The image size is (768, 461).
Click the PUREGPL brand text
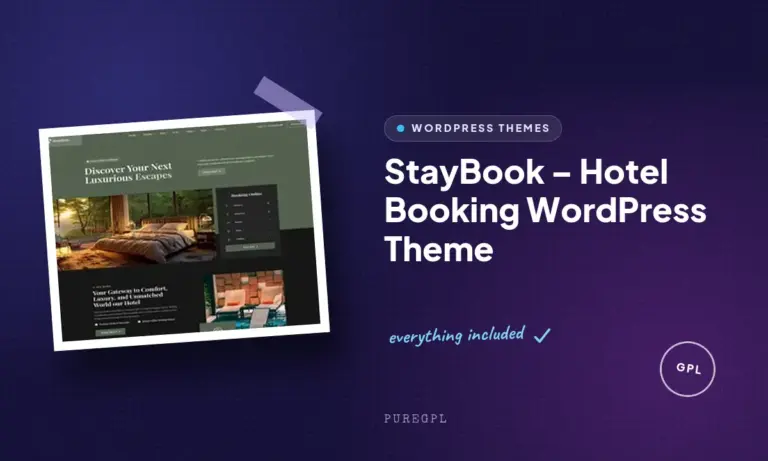tap(415, 418)
